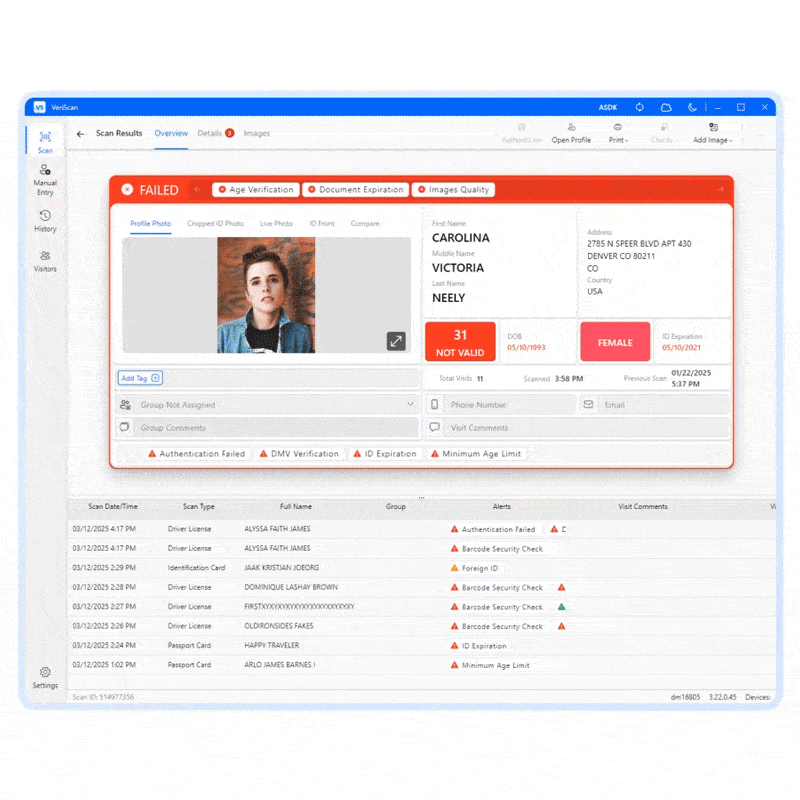This screenshot has height=800, width=800.
Task: Select the ID Front tab
Action: [322, 223]
